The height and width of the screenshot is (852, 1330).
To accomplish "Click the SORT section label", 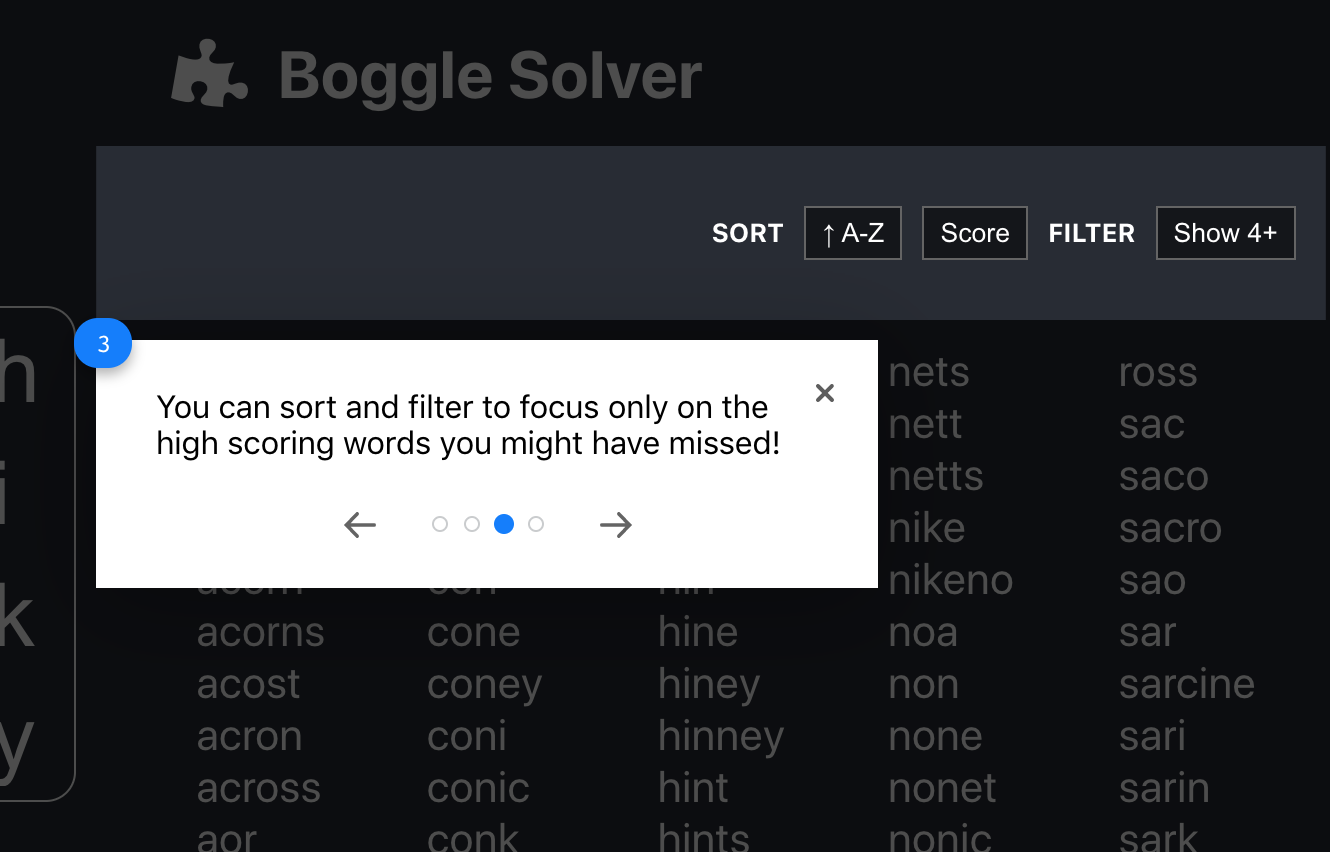I will pyautogui.click(x=747, y=233).
